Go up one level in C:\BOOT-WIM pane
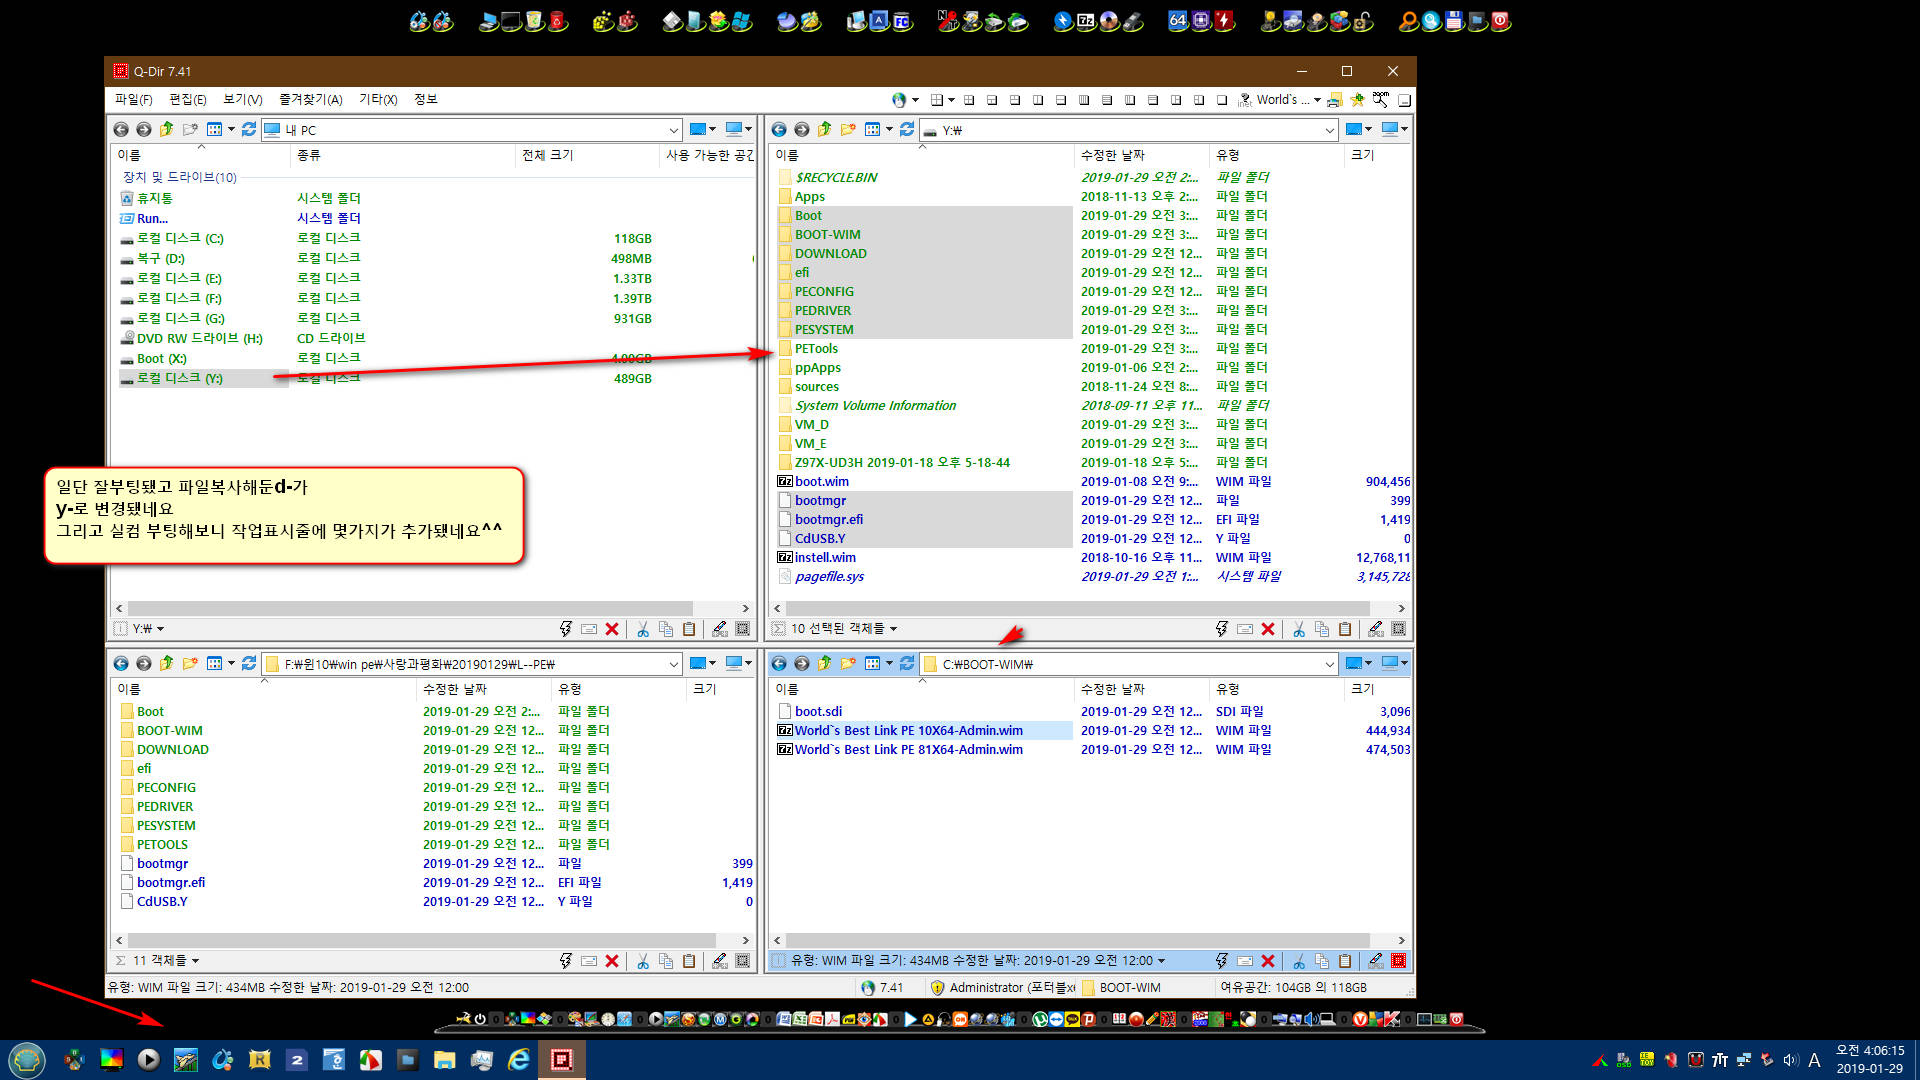 coord(825,663)
